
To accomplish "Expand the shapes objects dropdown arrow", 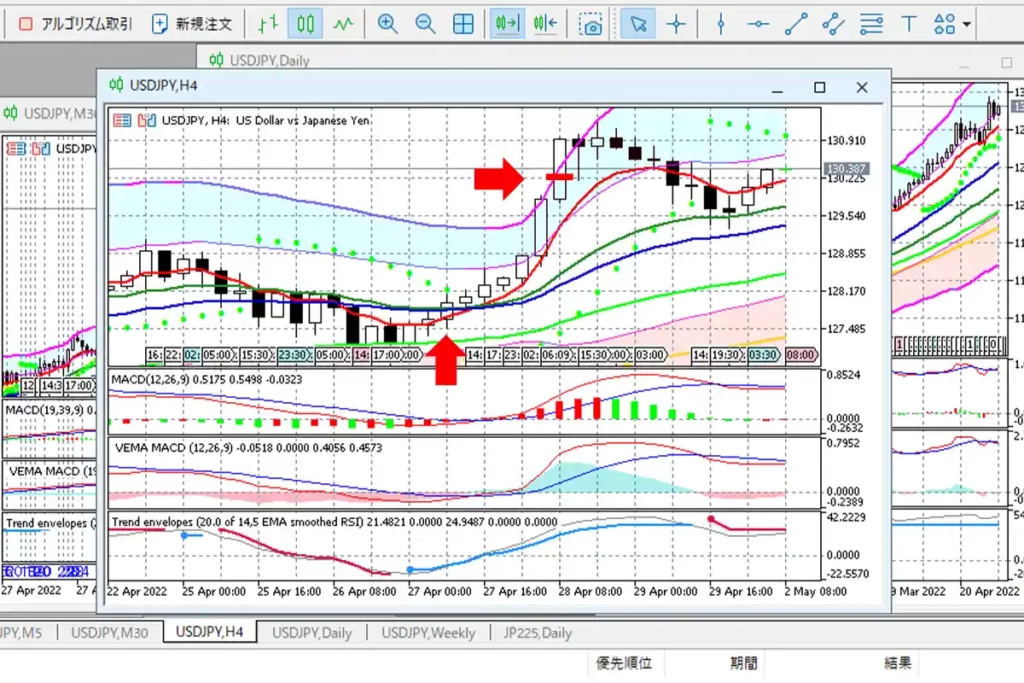I will [966, 24].
